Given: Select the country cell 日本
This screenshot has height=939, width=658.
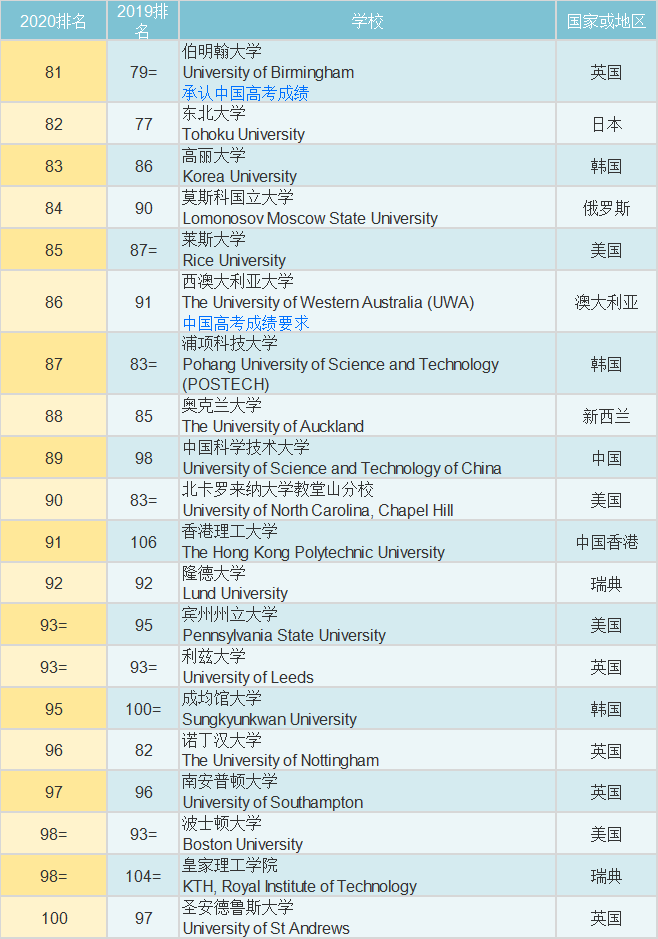Looking at the screenshot, I should coord(607,125).
